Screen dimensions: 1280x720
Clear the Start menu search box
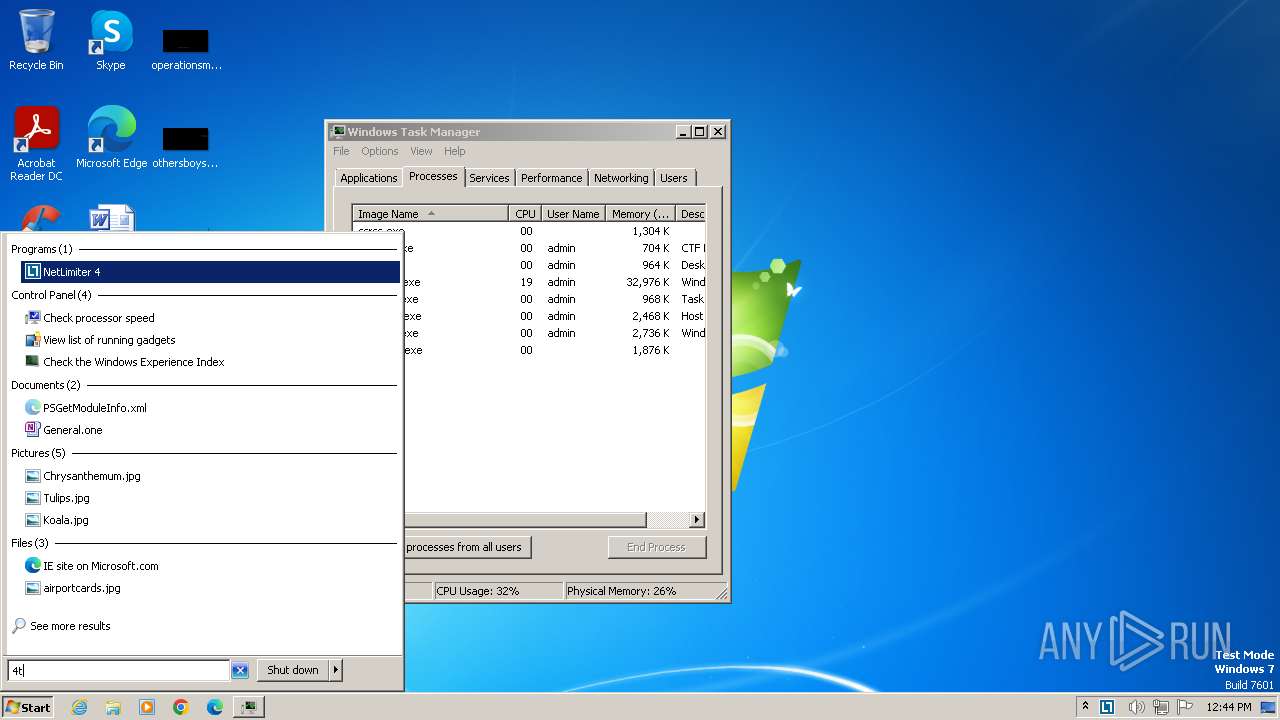coord(240,670)
